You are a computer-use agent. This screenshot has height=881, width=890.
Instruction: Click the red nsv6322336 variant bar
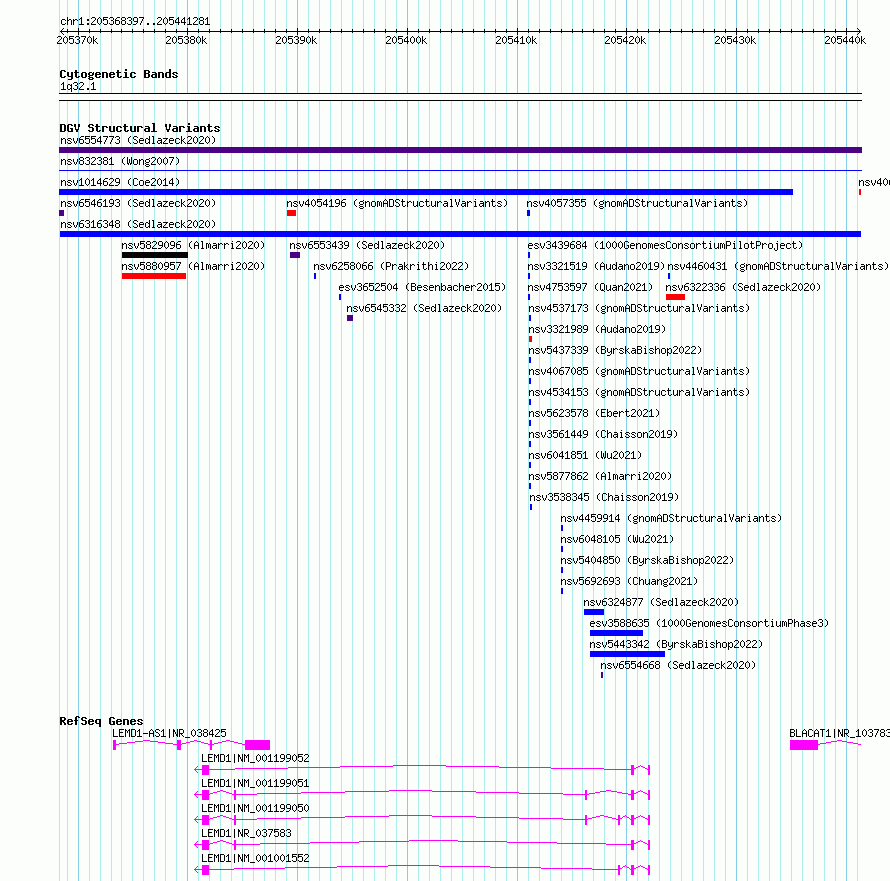[x=675, y=297]
